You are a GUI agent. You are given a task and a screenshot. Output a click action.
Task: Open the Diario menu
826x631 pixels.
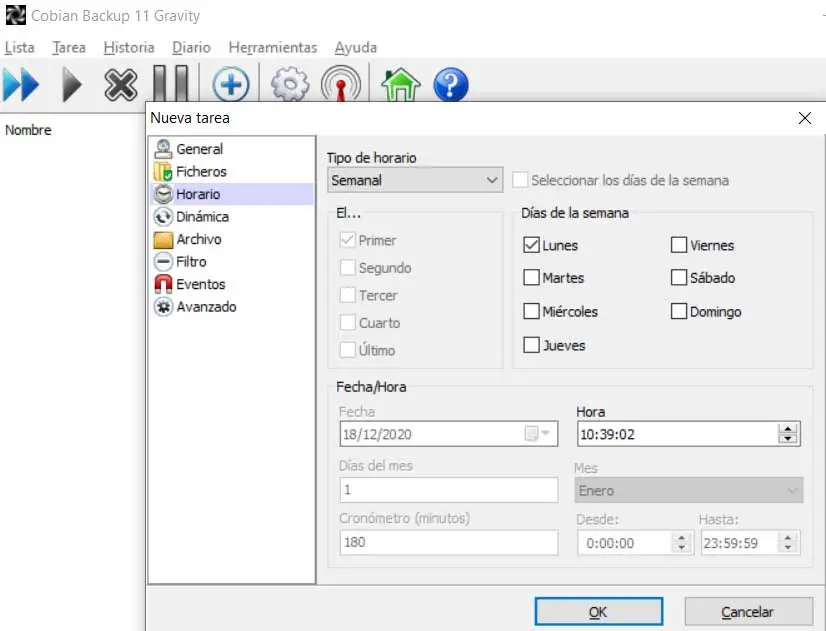191,47
